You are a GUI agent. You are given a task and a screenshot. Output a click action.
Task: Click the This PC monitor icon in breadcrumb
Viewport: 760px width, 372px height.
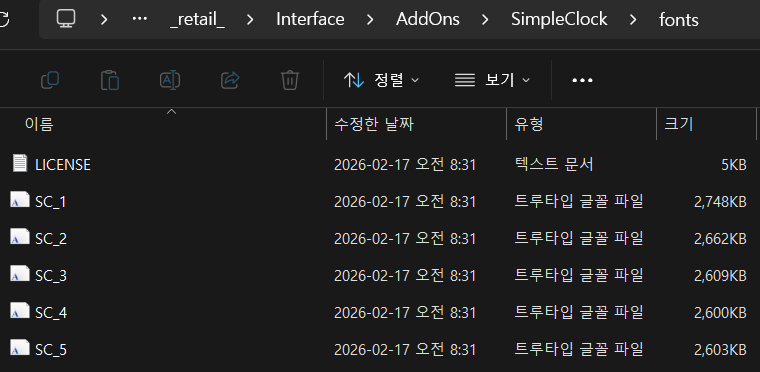[x=65, y=19]
